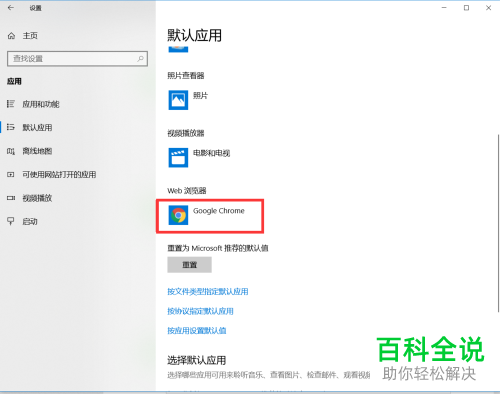The image size is (500, 394).
Task: Select 默认应用 in sidebar
Action: tap(37, 127)
